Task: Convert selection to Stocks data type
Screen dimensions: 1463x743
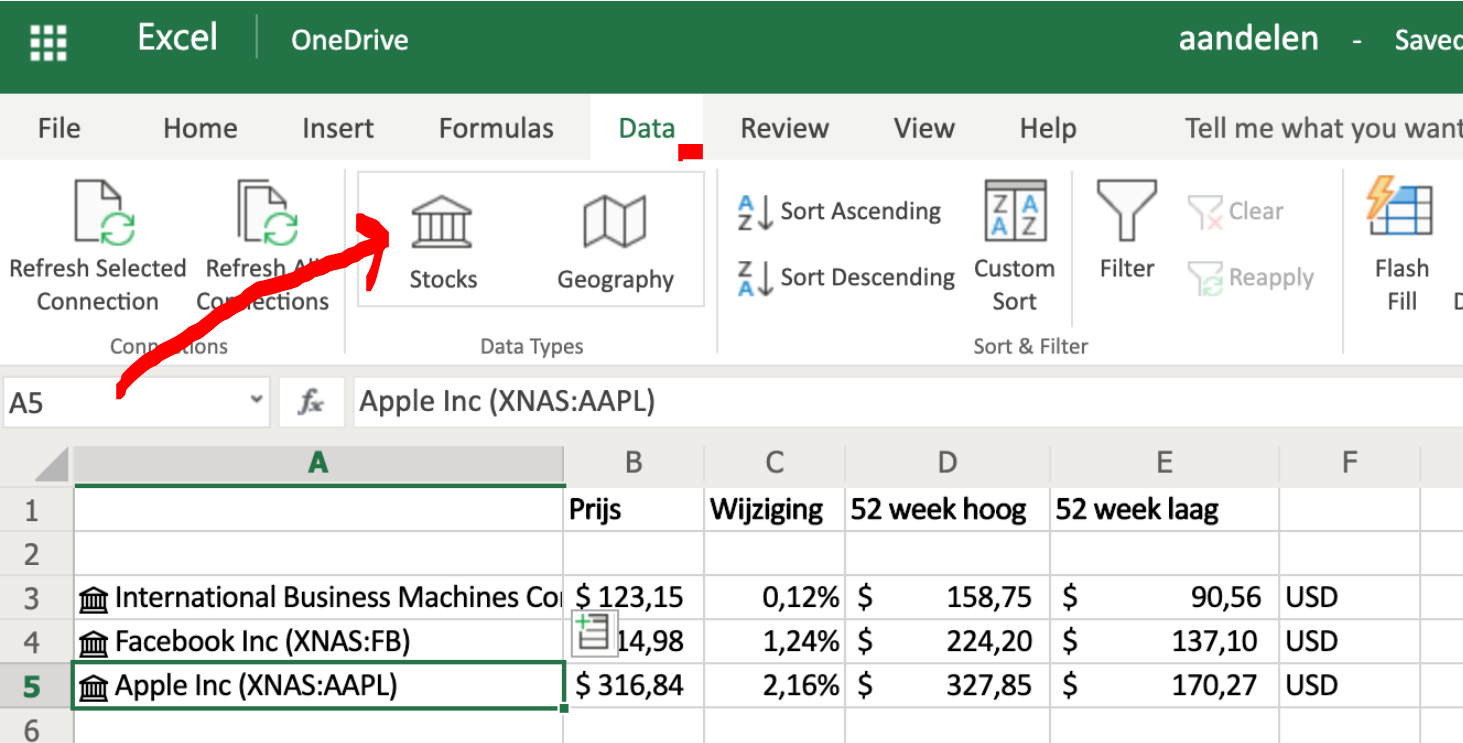Action: click(x=443, y=241)
